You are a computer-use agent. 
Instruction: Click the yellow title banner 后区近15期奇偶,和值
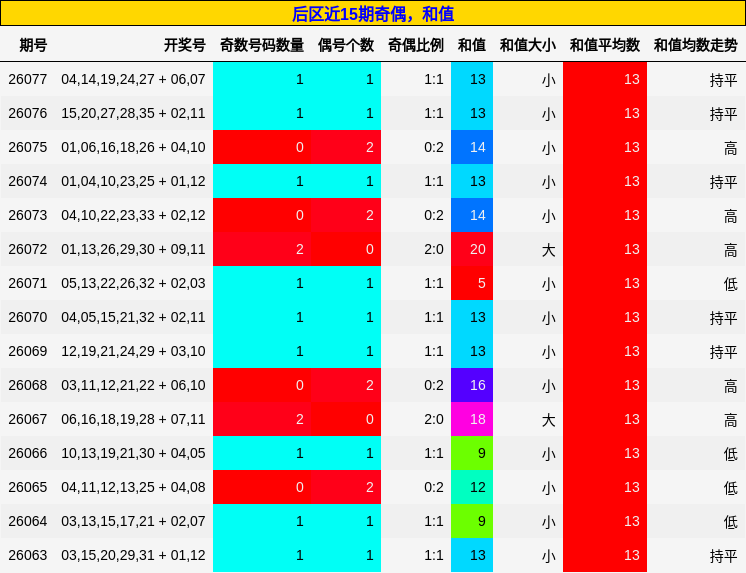[x=373, y=13]
